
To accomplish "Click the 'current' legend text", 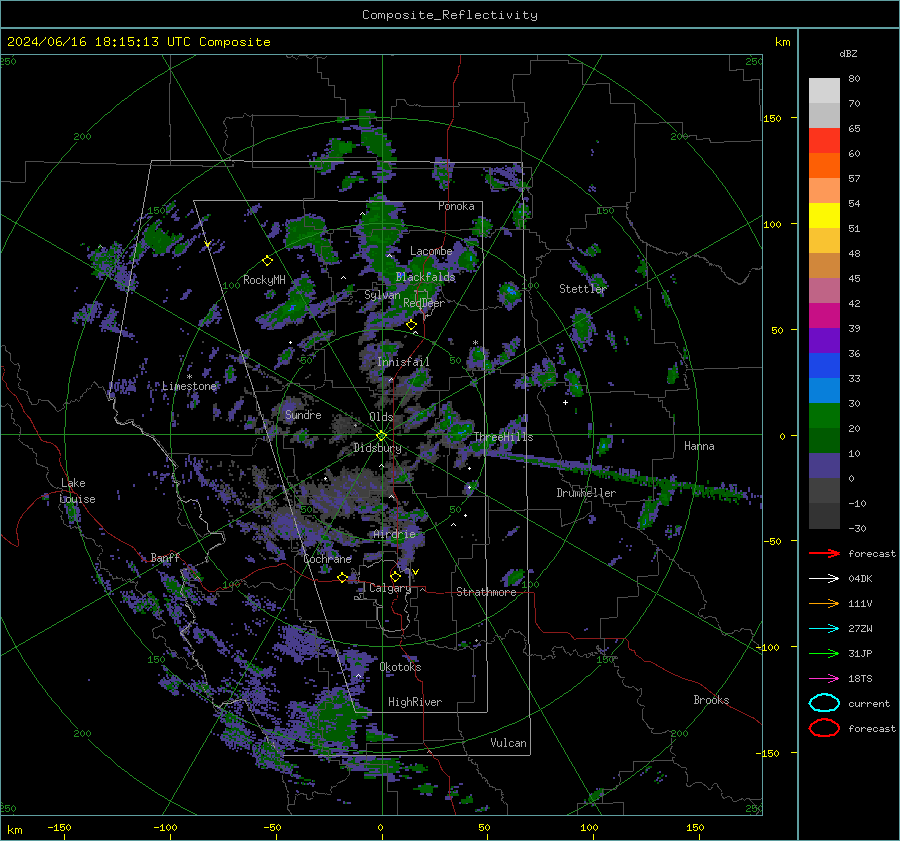I will tap(869, 703).
